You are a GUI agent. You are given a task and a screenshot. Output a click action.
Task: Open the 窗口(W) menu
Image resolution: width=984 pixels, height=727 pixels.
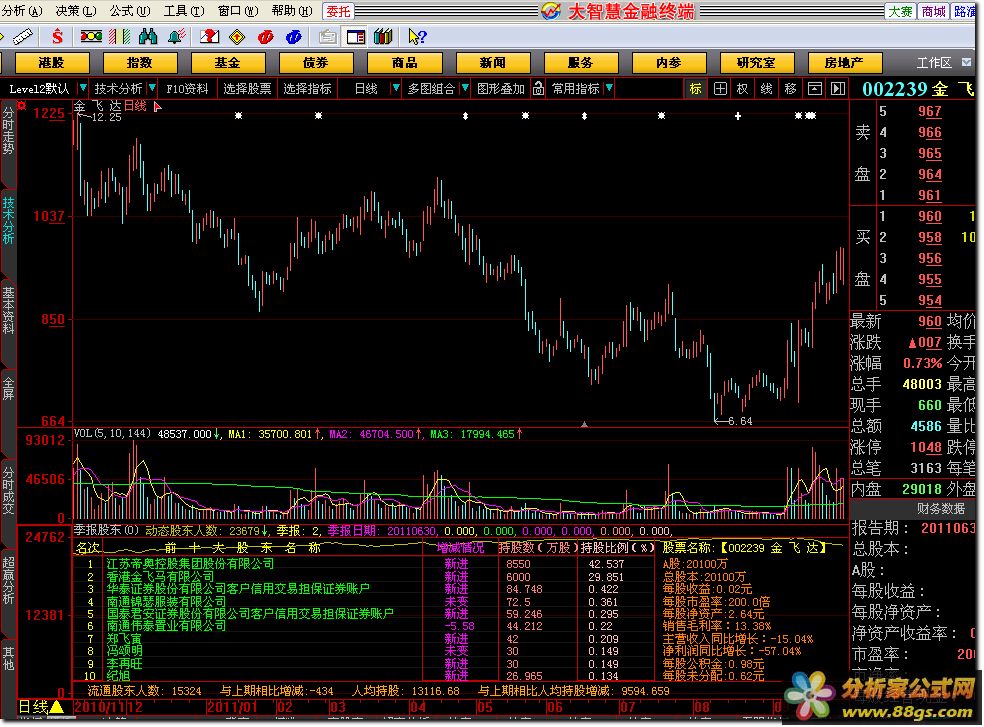(238, 11)
